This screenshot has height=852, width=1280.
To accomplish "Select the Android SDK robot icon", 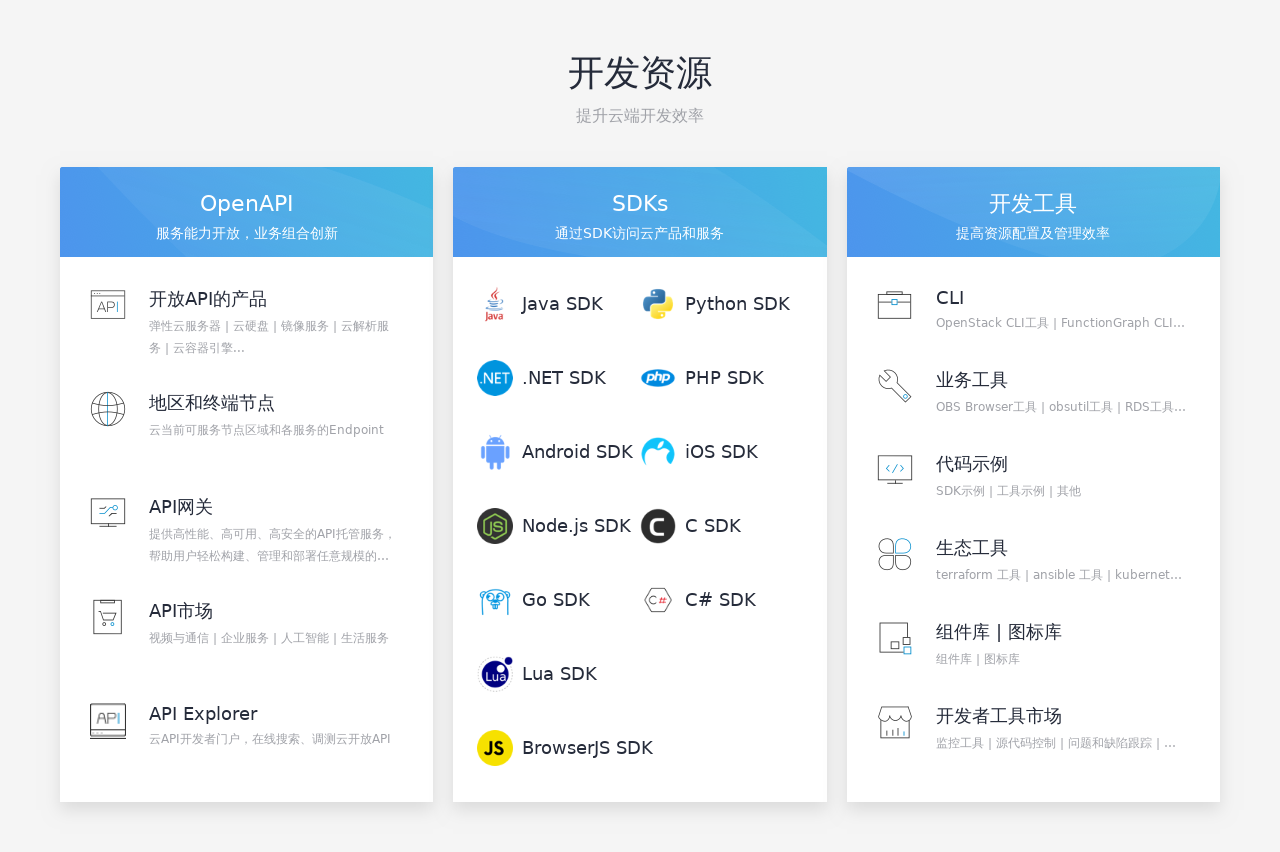I will pos(494,451).
